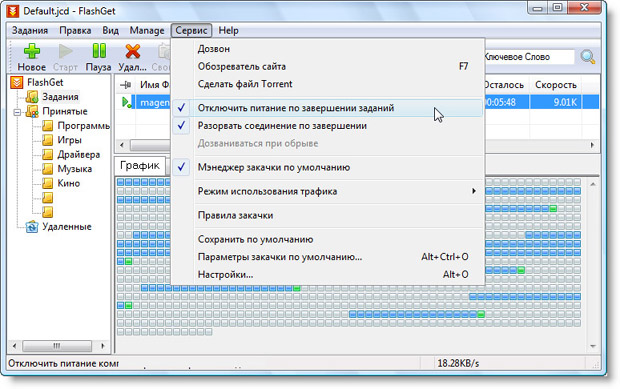Open Параметры закачки по умолчанию
The width and height of the screenshot is (620, 389).
coord(327,257)
